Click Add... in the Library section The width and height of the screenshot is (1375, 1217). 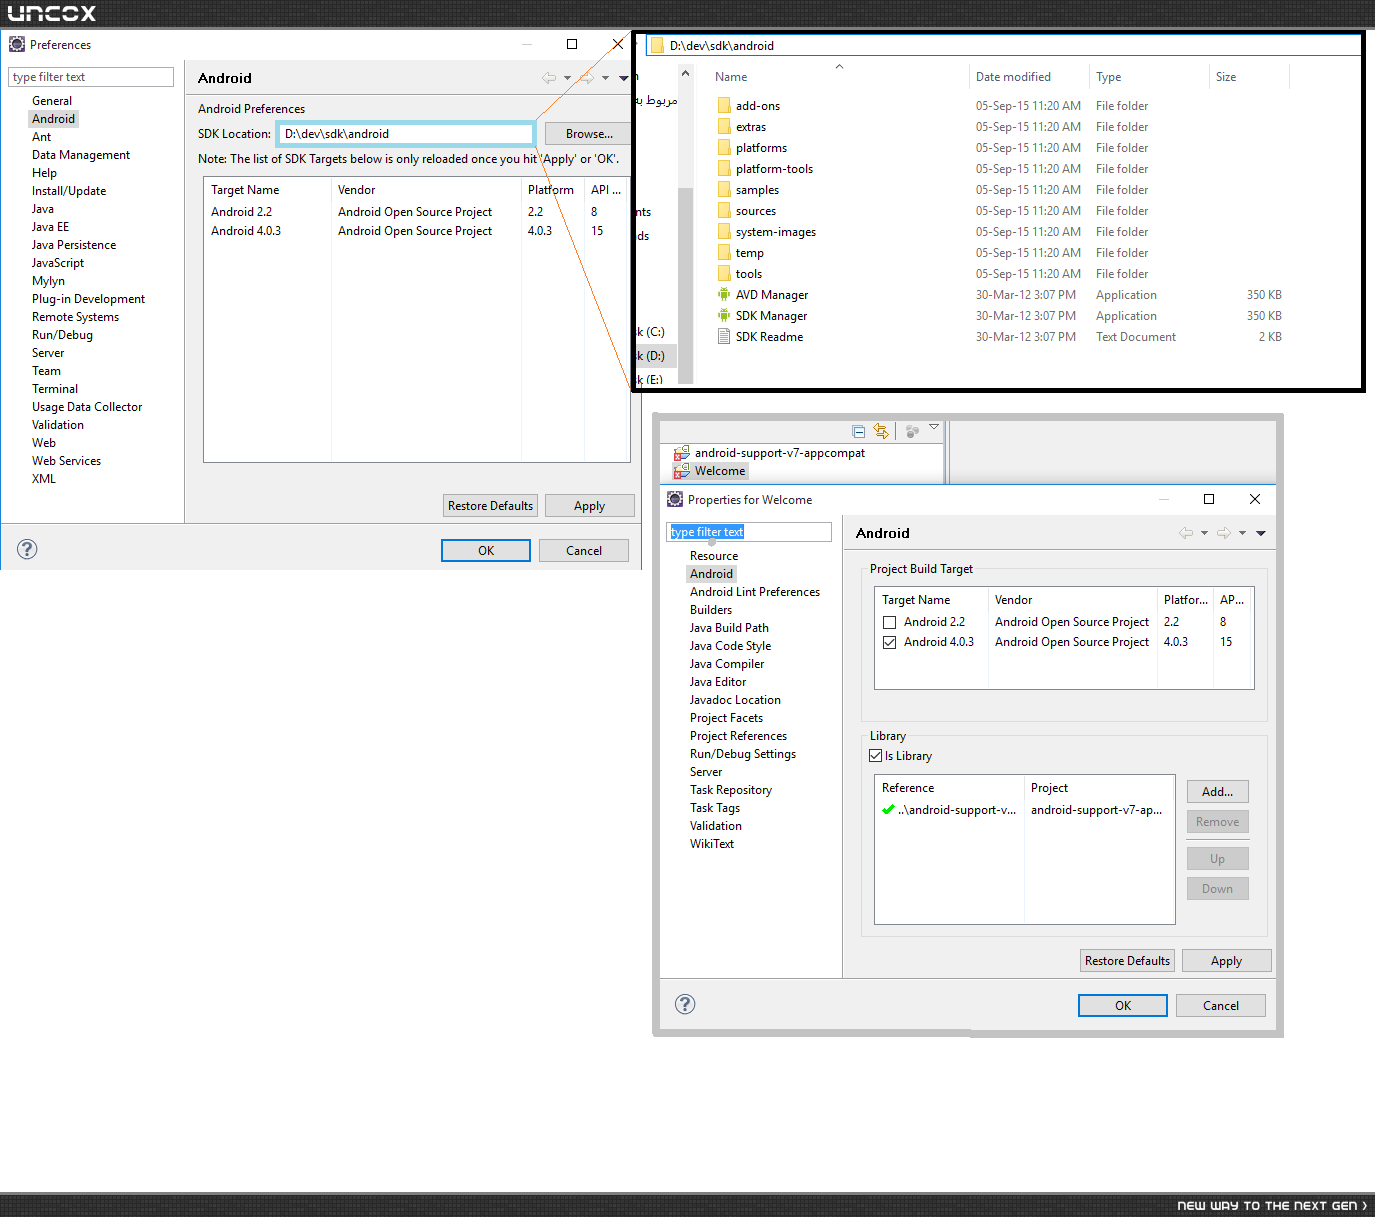click(1217, 792)
